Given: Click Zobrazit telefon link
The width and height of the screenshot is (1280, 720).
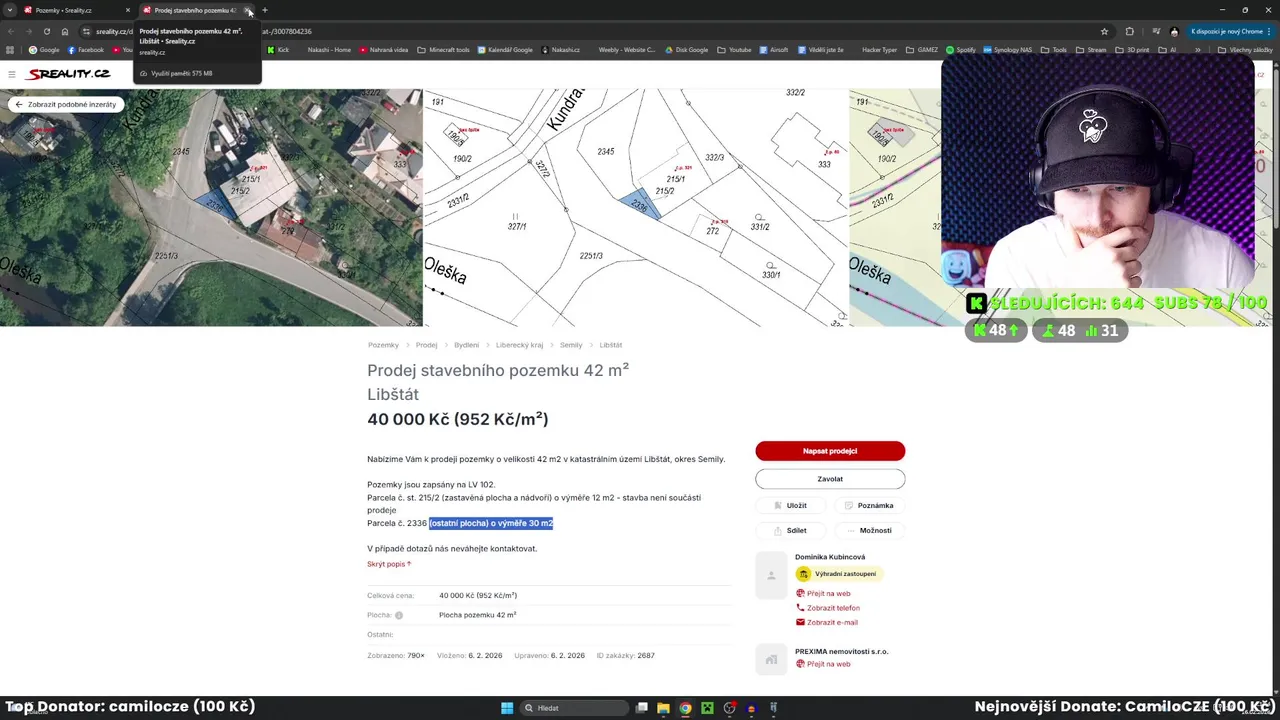Looking at the screenshot, I should pyautogui.click(x=828, y=608).
